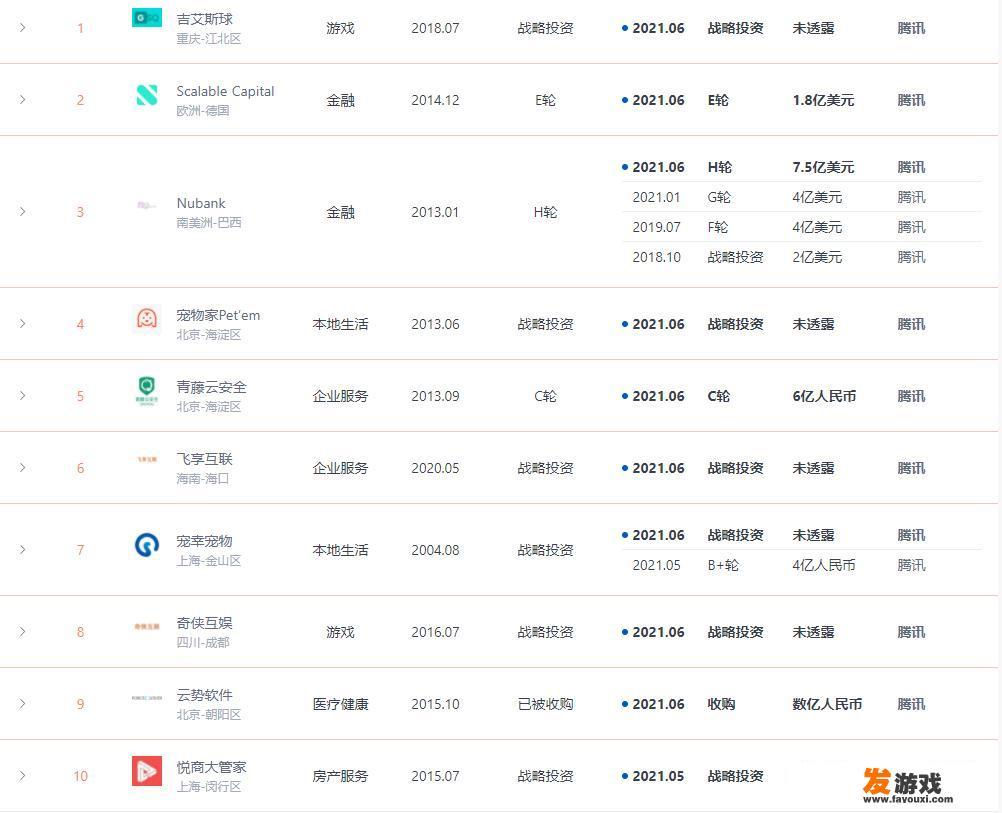
Task: Click 4亿人民币 amount in 宠幸宠物 row
Action: click(824, 566)
